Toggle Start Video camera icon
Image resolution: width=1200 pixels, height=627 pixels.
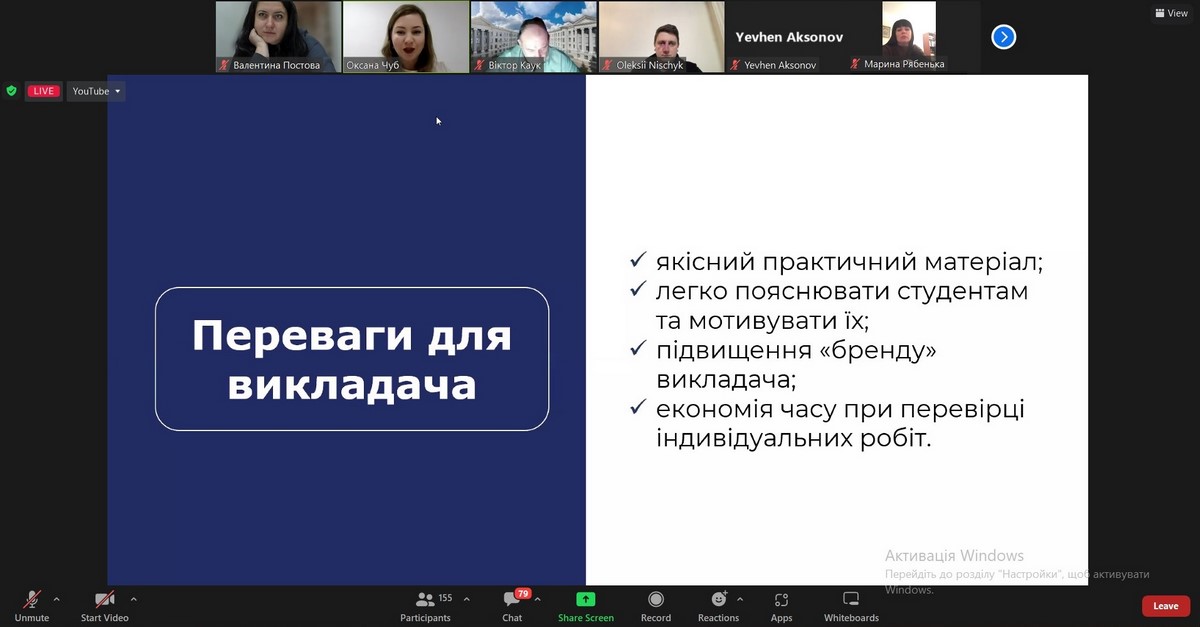pos(104,599)
